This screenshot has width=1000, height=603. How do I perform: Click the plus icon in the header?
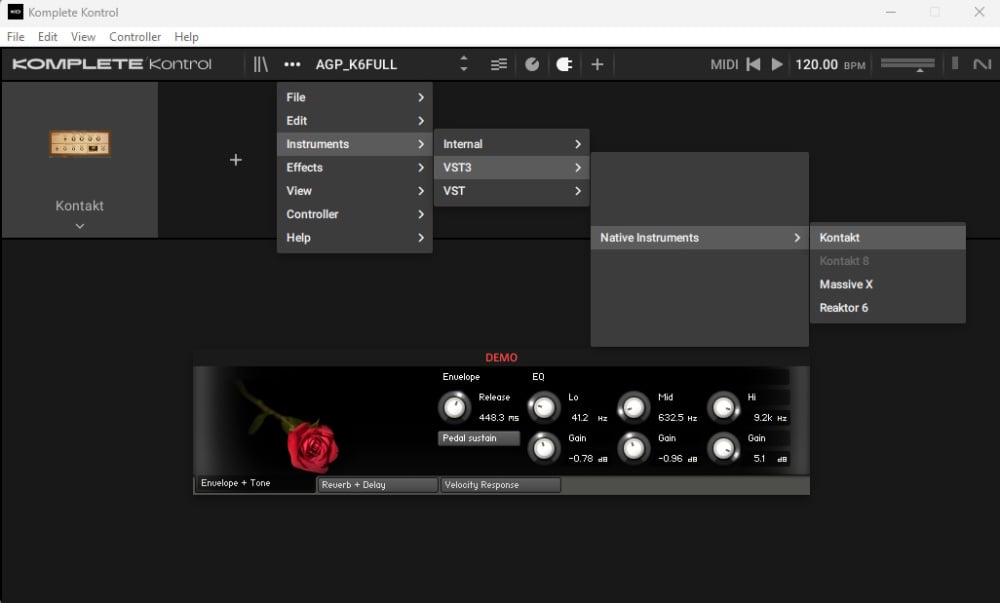(597, 64)
